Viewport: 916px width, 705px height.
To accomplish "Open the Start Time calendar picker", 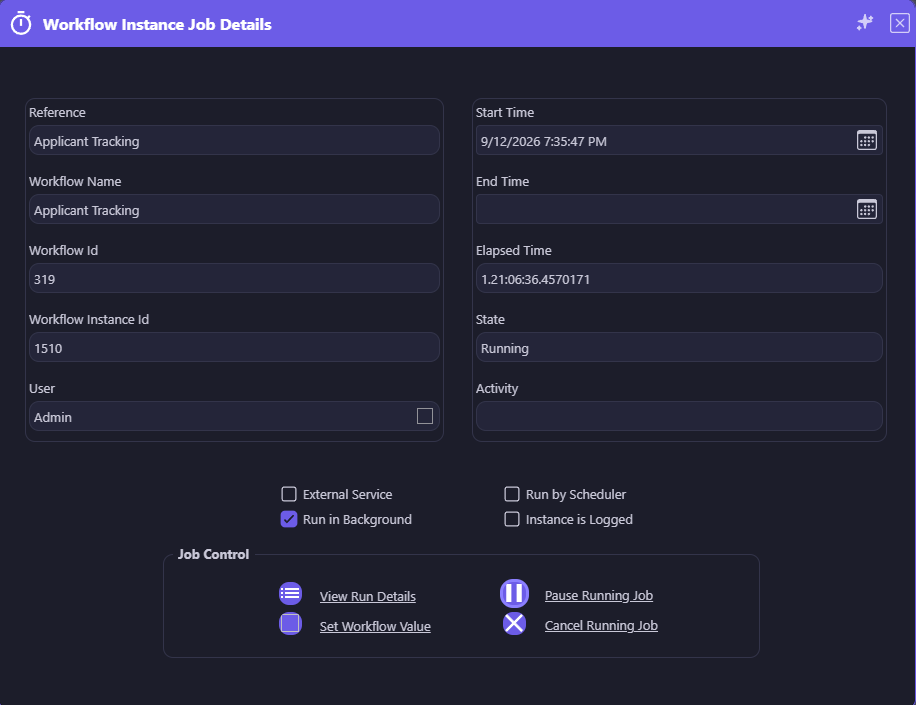I will [866, 140].
